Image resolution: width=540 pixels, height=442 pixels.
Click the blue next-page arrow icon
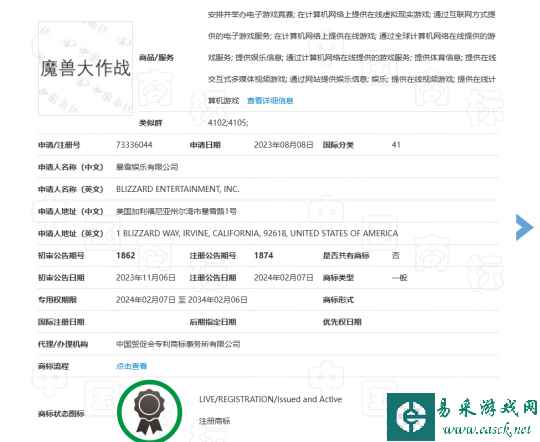[525, 227]
